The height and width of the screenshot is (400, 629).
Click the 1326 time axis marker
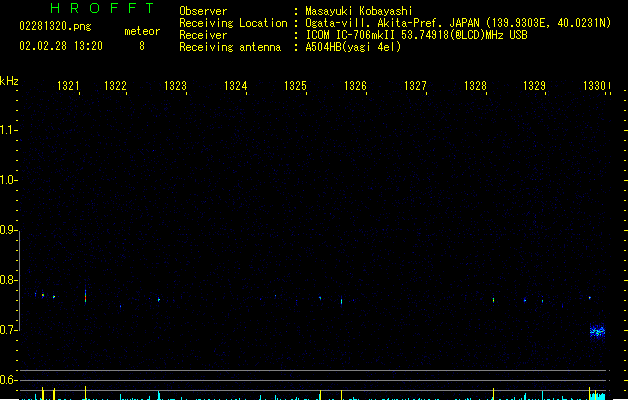355,86
